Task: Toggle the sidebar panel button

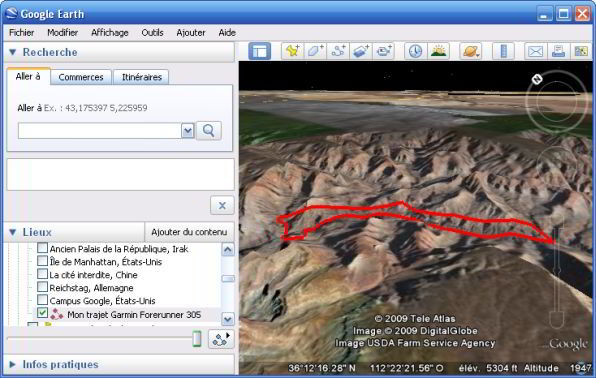Action: point(260,51)
